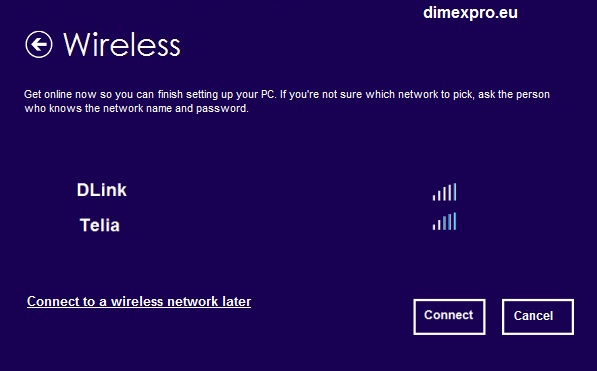Click the 'who knows the network name' text line
Viewport: 597px width, 371px height.
(136, 109)
